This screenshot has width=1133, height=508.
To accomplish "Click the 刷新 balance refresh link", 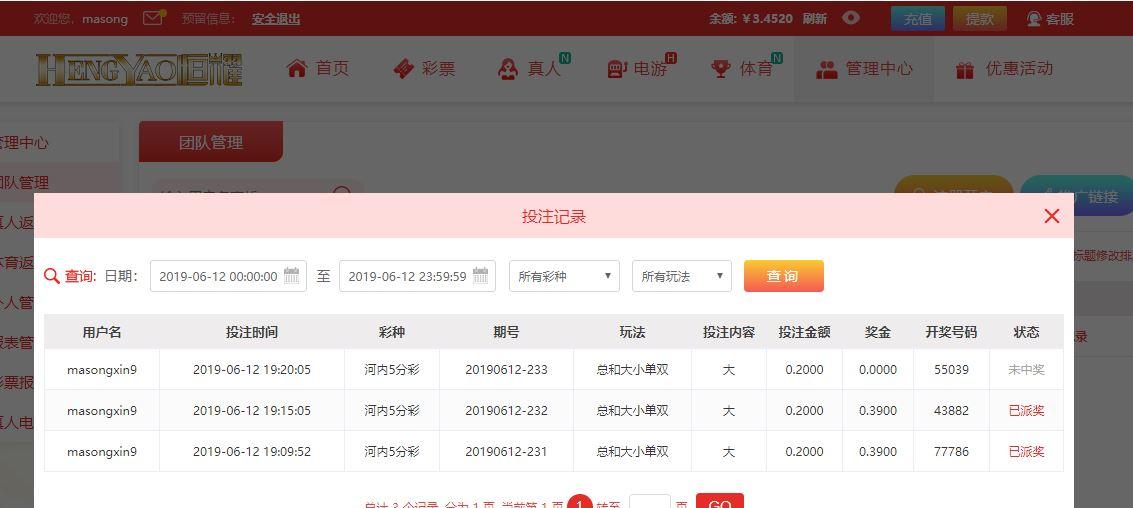I will (x=815, y=18).
